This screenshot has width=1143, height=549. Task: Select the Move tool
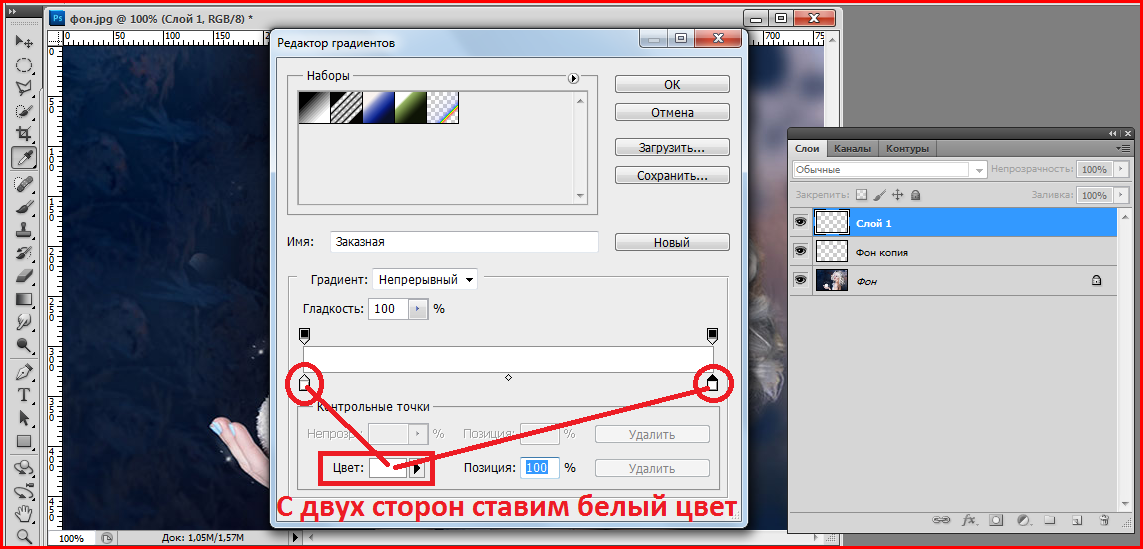[x=23, y=42]
